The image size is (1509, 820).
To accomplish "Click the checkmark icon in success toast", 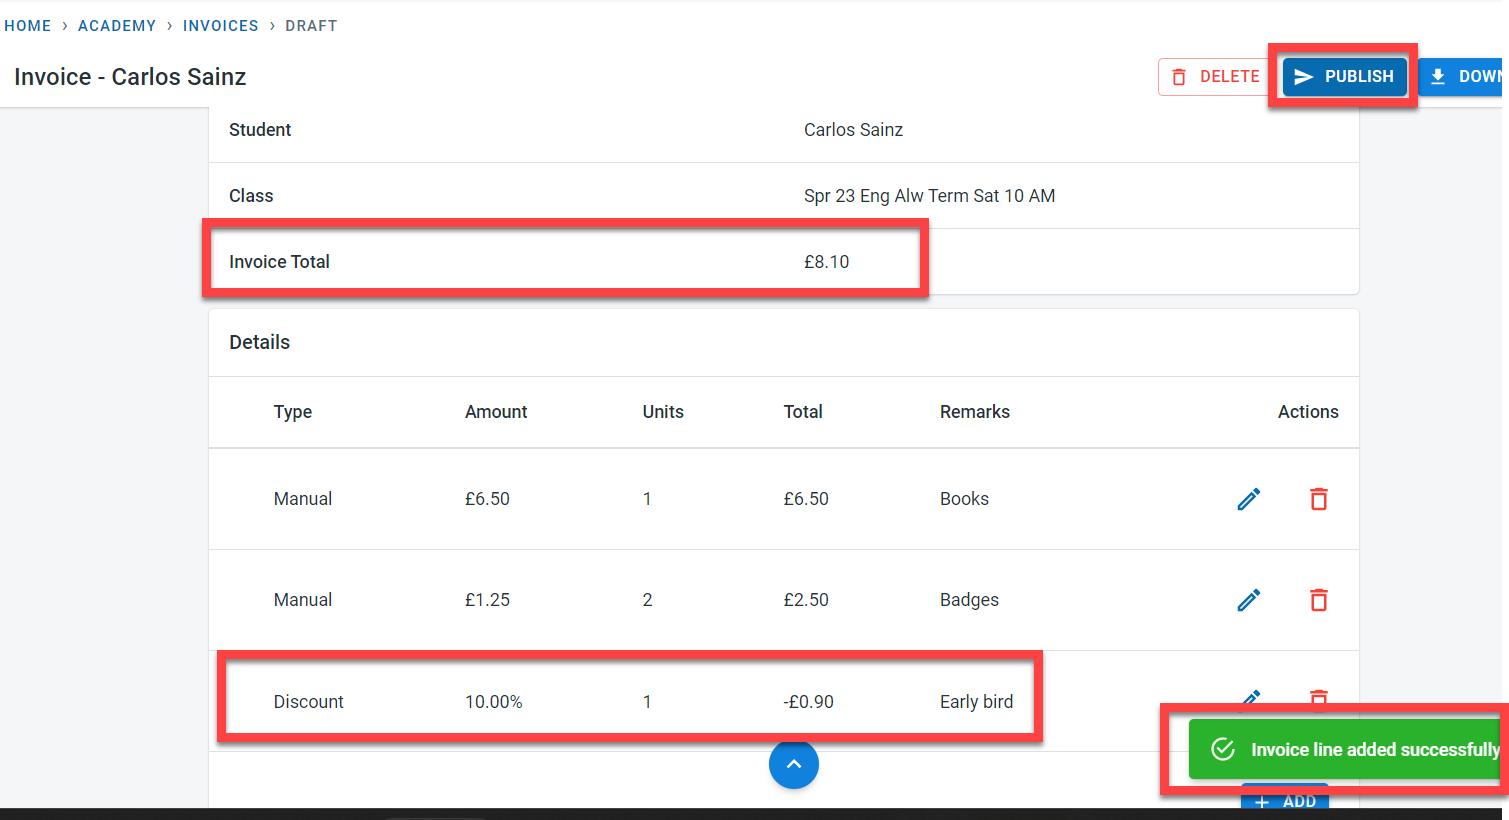I will click(x=1223, y=749).
